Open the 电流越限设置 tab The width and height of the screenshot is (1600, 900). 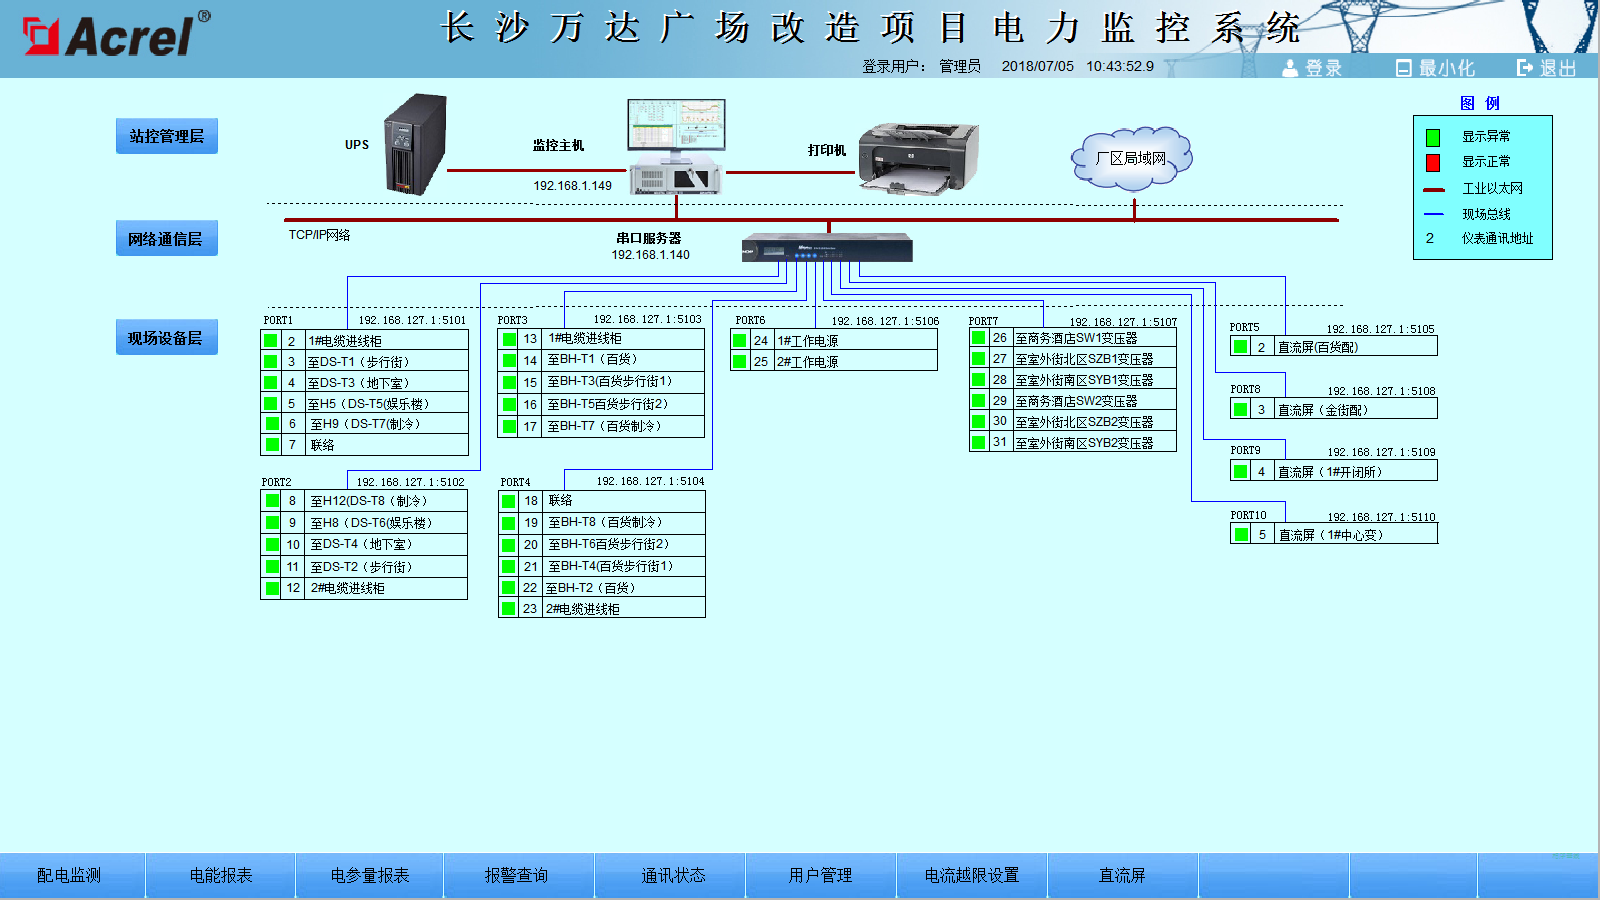(972, 876)
